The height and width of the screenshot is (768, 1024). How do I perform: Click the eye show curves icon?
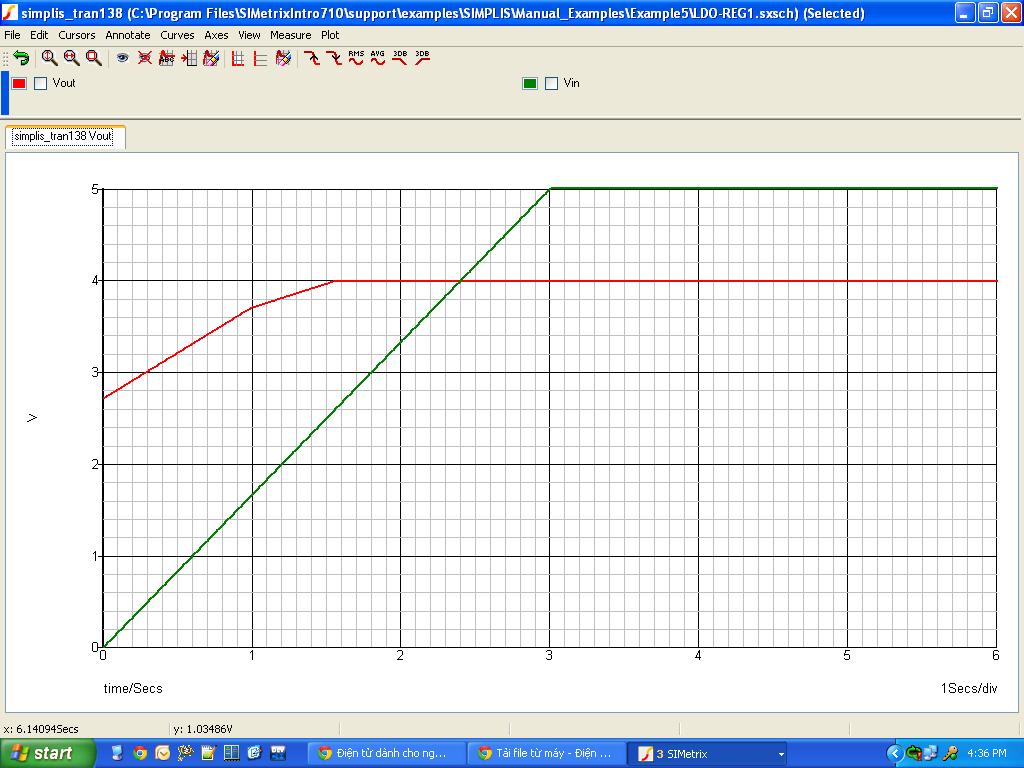(x=122, y=58)
